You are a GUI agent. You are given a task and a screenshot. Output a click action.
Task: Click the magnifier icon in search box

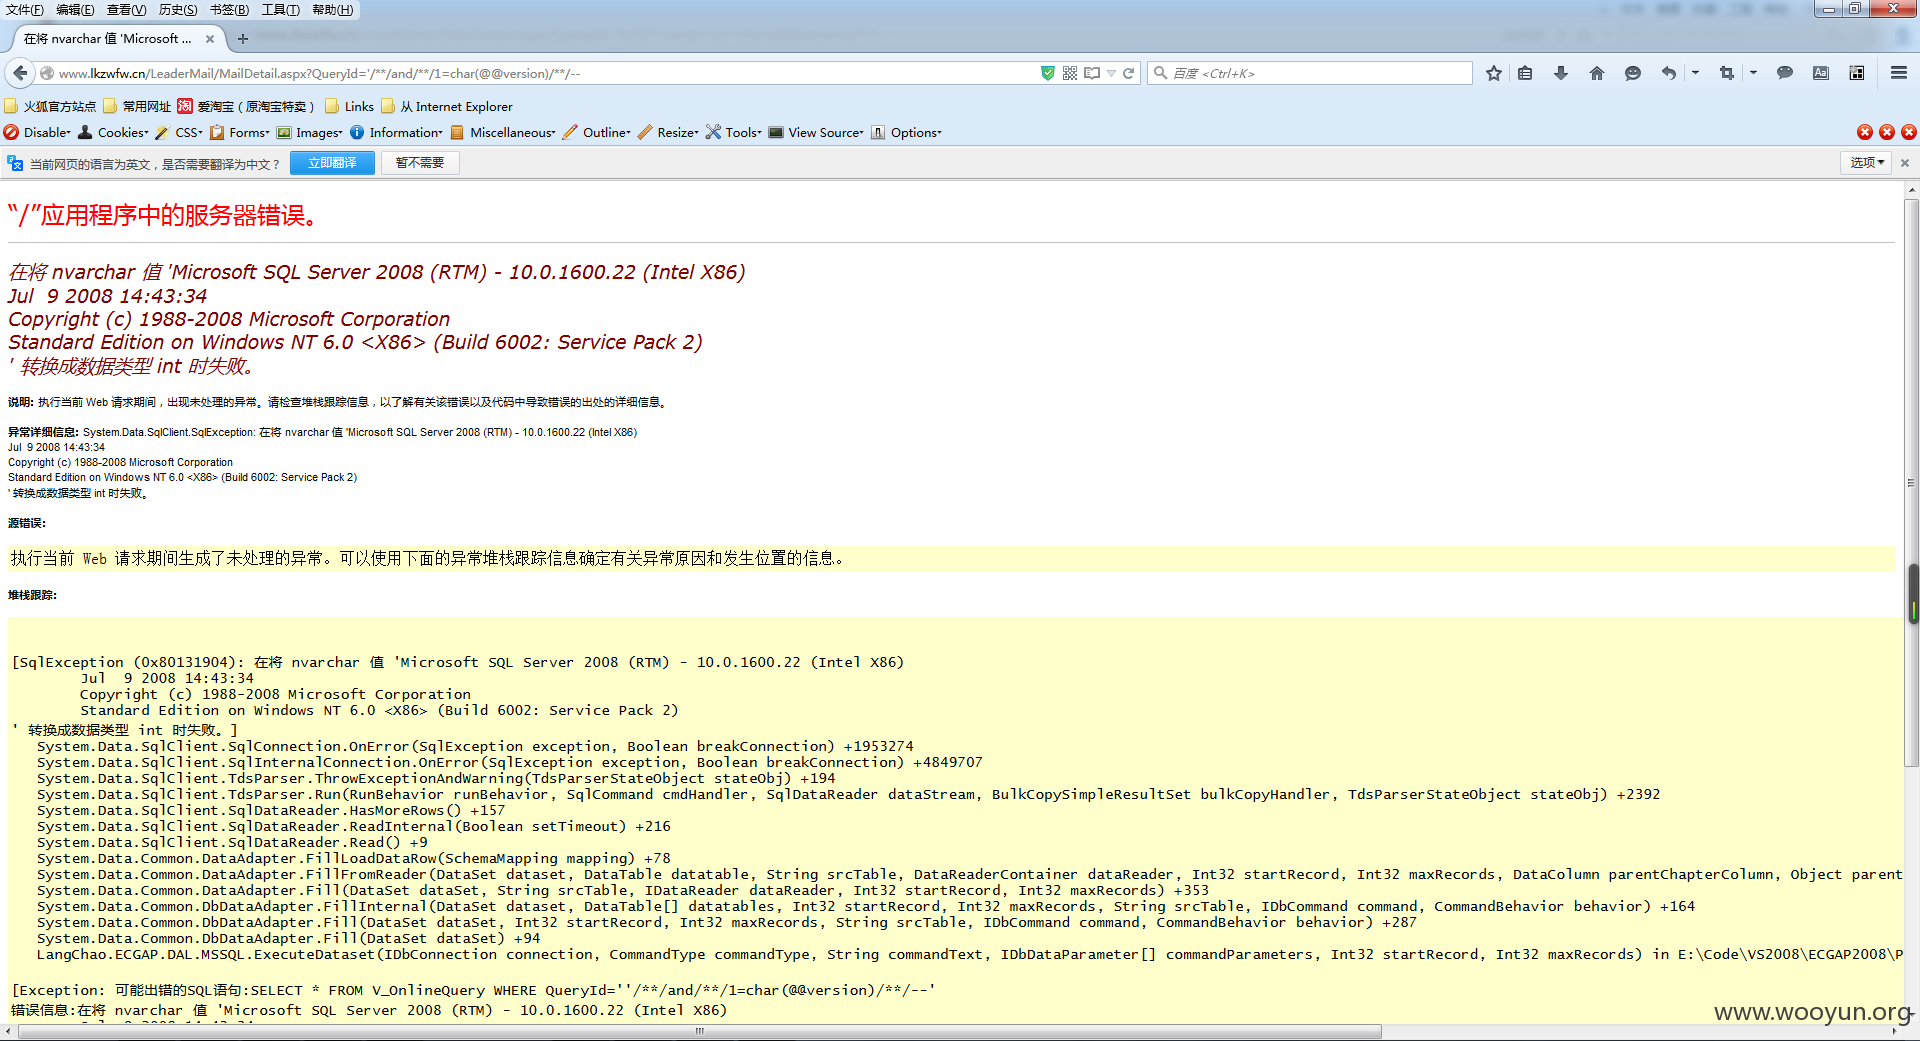[1161, 73]
